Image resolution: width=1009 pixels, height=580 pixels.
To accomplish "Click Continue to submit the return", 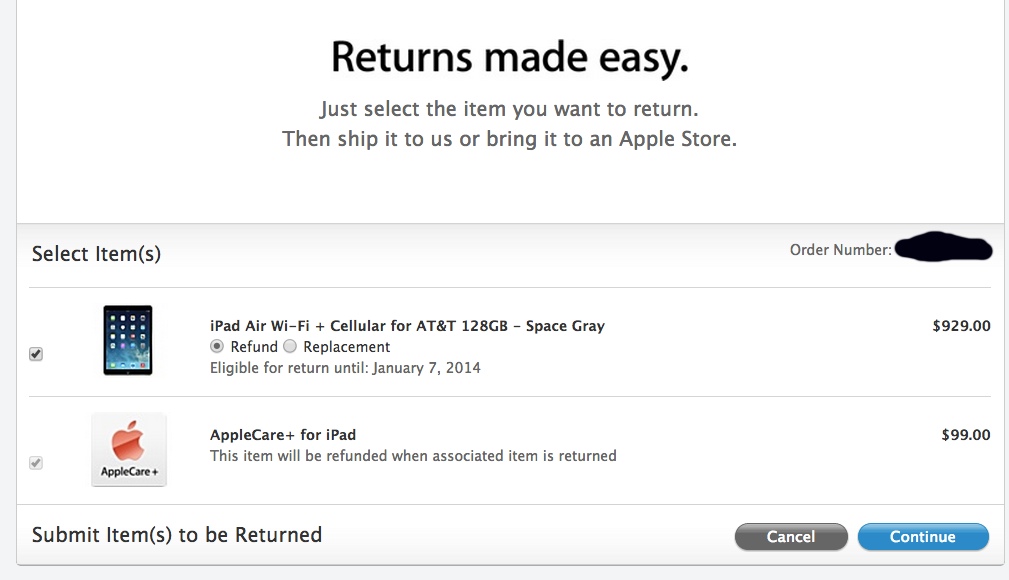I will [923, 537].
